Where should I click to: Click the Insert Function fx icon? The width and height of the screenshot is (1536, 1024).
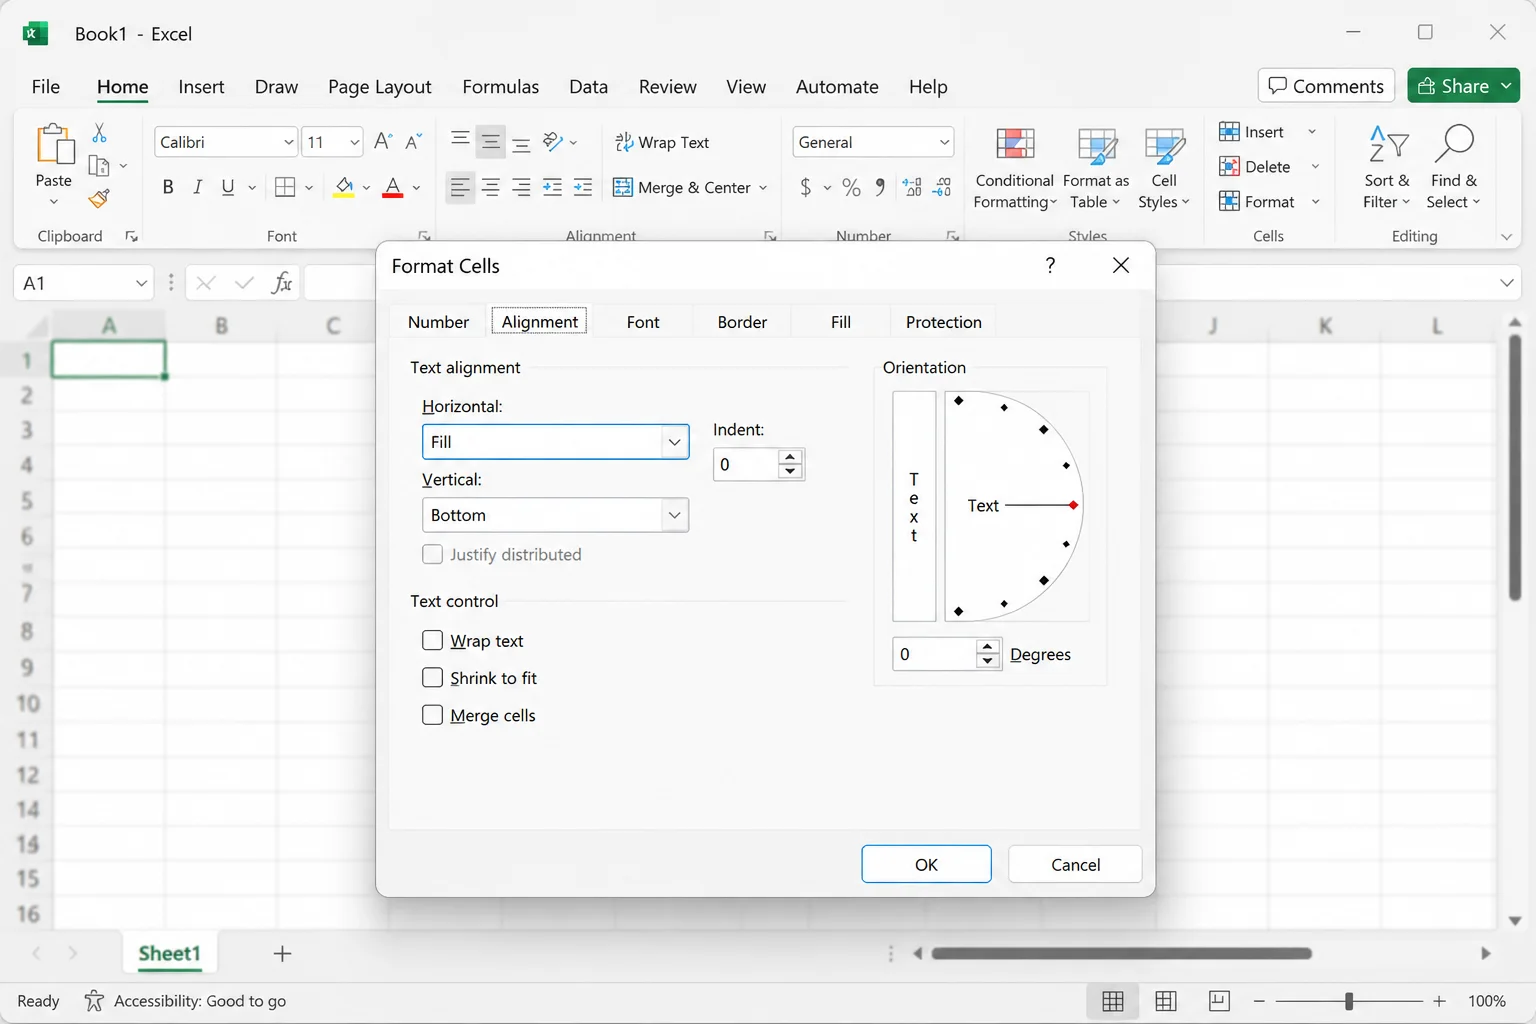(282, 283)
